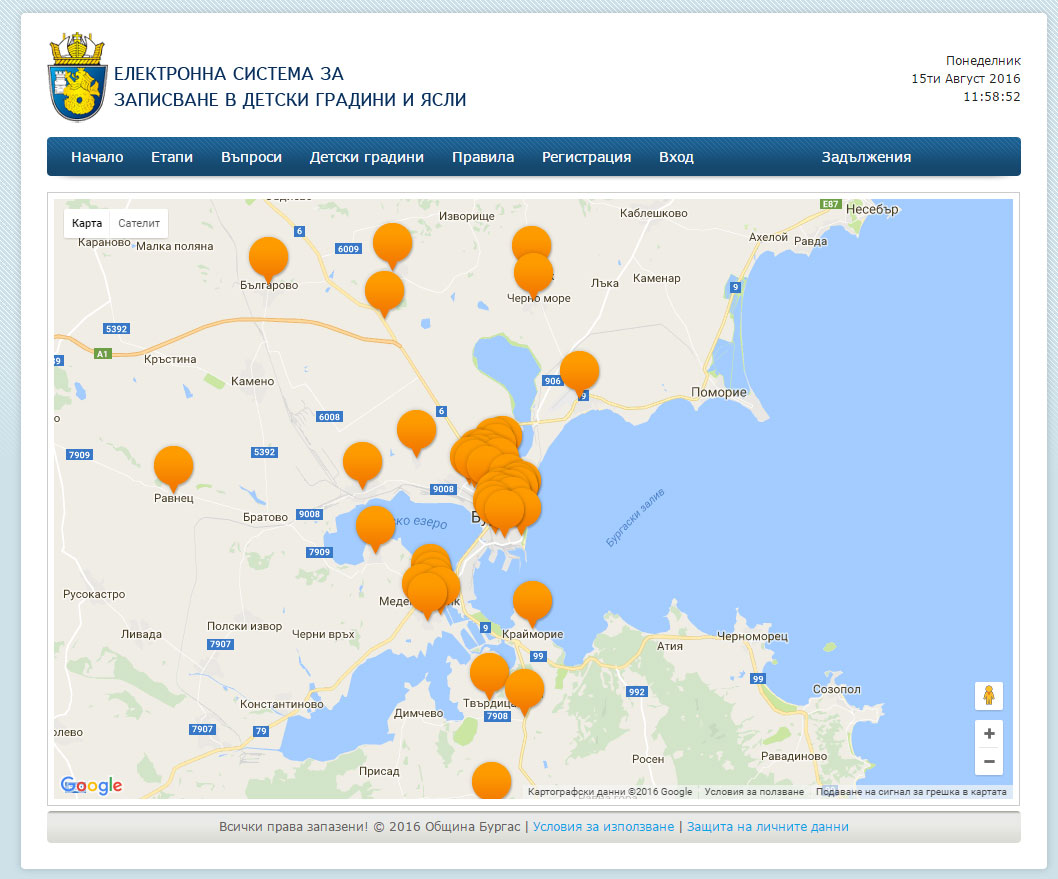Image resolution: width=1058 pixels, height=879 pixels.
Task: Open the Задължения menu item
Action: [866, 157]
